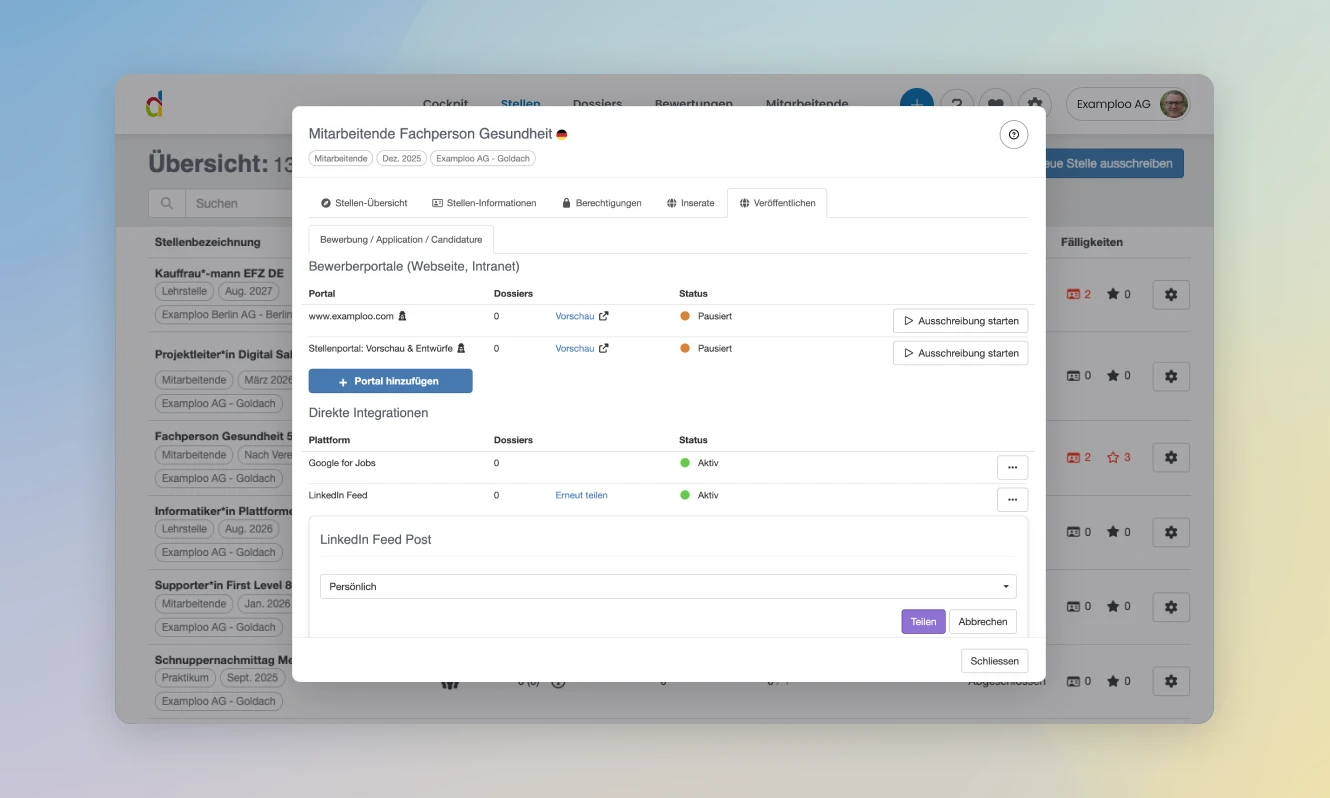Image resolution: width=1330 pixels, height=798 pixels.
Task: Click the Sept. 2025 tag in the background list
Action: pyautogui.click(x=252, y=677)
